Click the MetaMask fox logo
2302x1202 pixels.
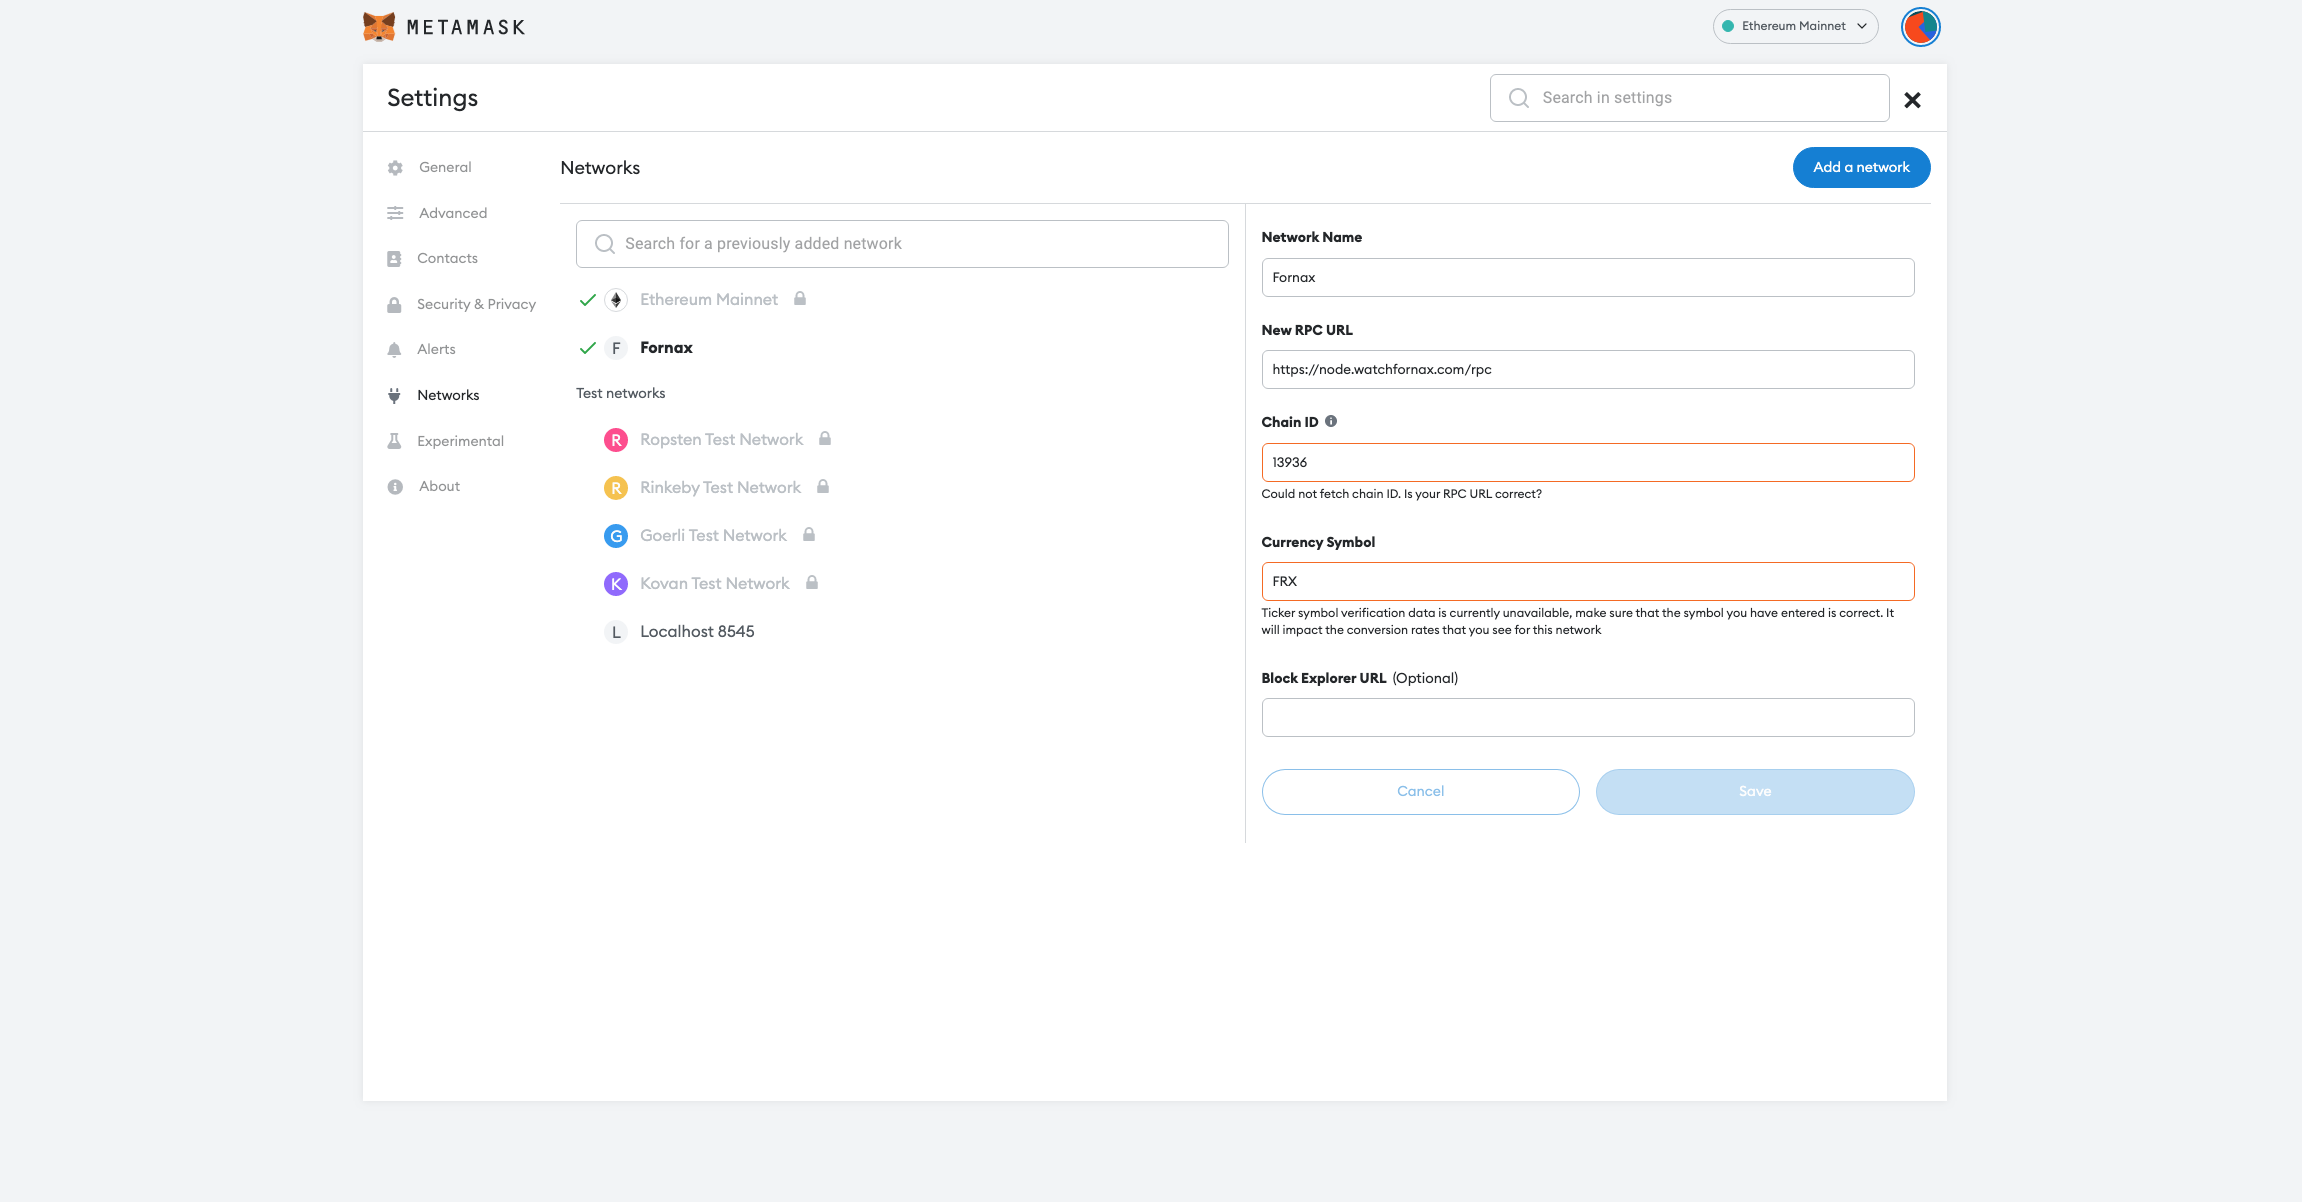coord(379,27)
